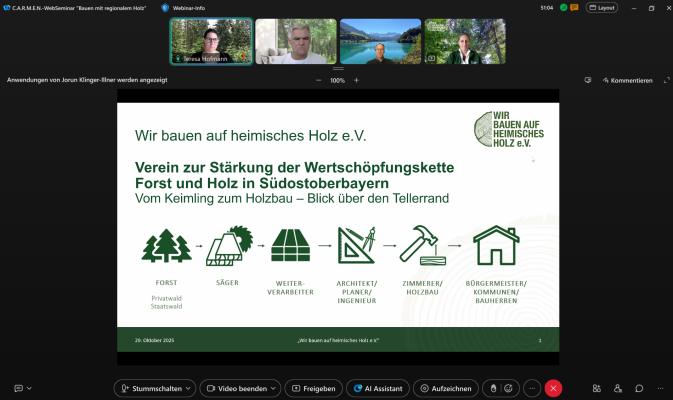Open the apps panel icon

[x=597, y=388]
